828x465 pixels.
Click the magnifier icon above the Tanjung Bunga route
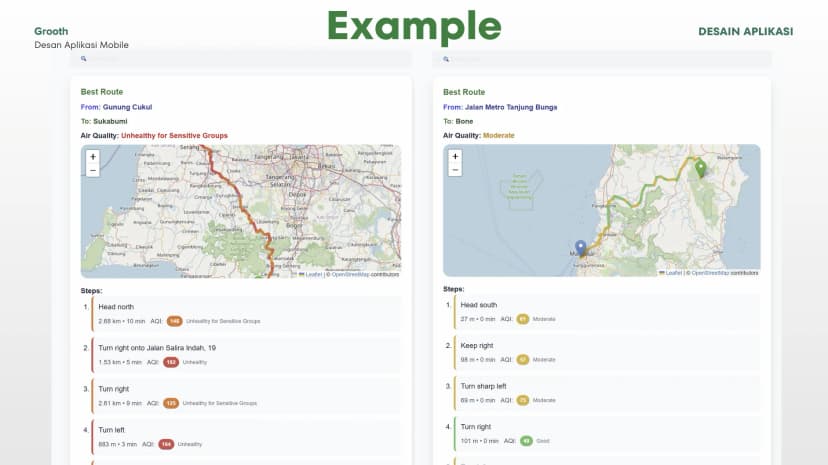(x=446, y=59)
